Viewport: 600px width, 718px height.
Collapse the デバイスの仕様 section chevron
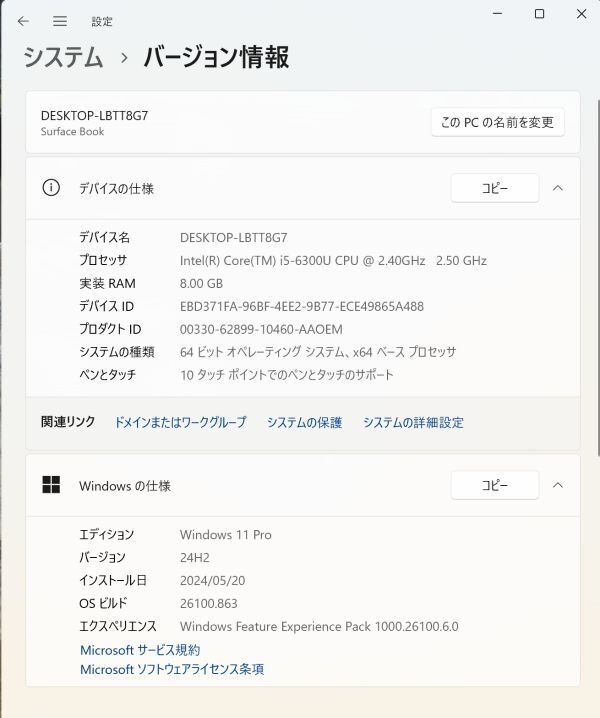coord(557,188)
